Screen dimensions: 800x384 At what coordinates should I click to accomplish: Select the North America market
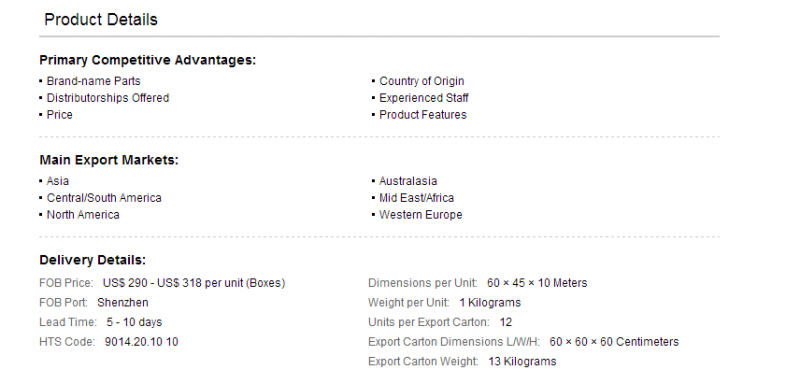(x=83, y=215)
